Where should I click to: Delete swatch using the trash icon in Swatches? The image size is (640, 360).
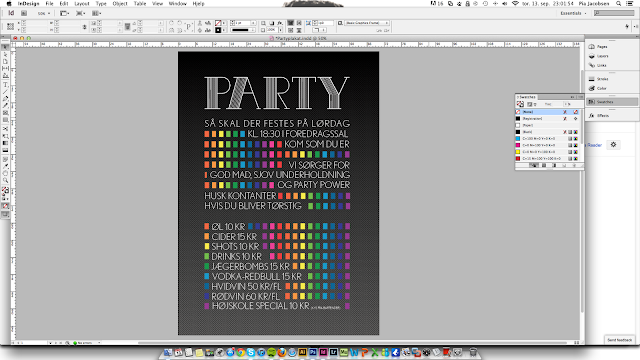[x=574, y=165]
